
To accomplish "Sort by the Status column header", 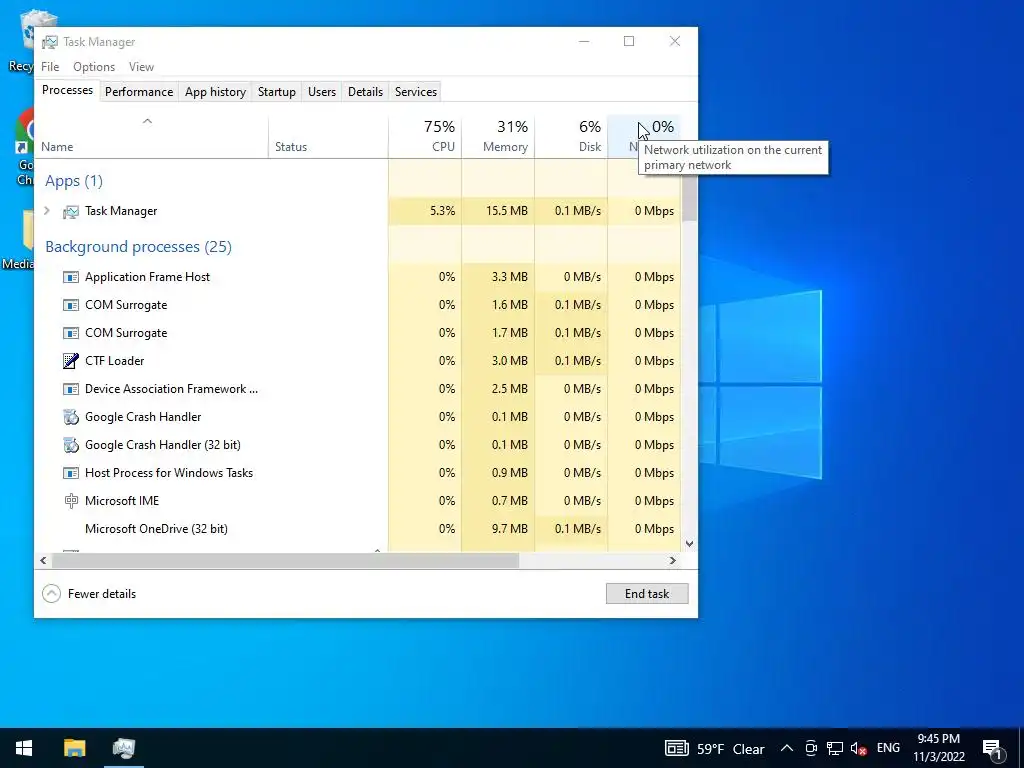I will point(328,137).
